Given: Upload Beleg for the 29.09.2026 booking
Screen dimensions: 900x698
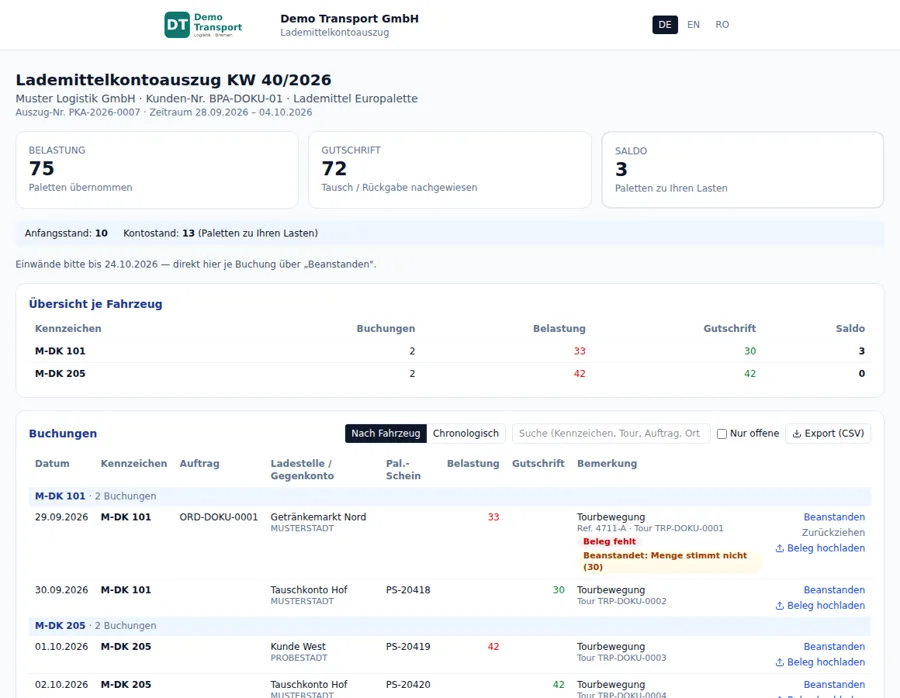Looking at the screenshot, I should (820, 548).
